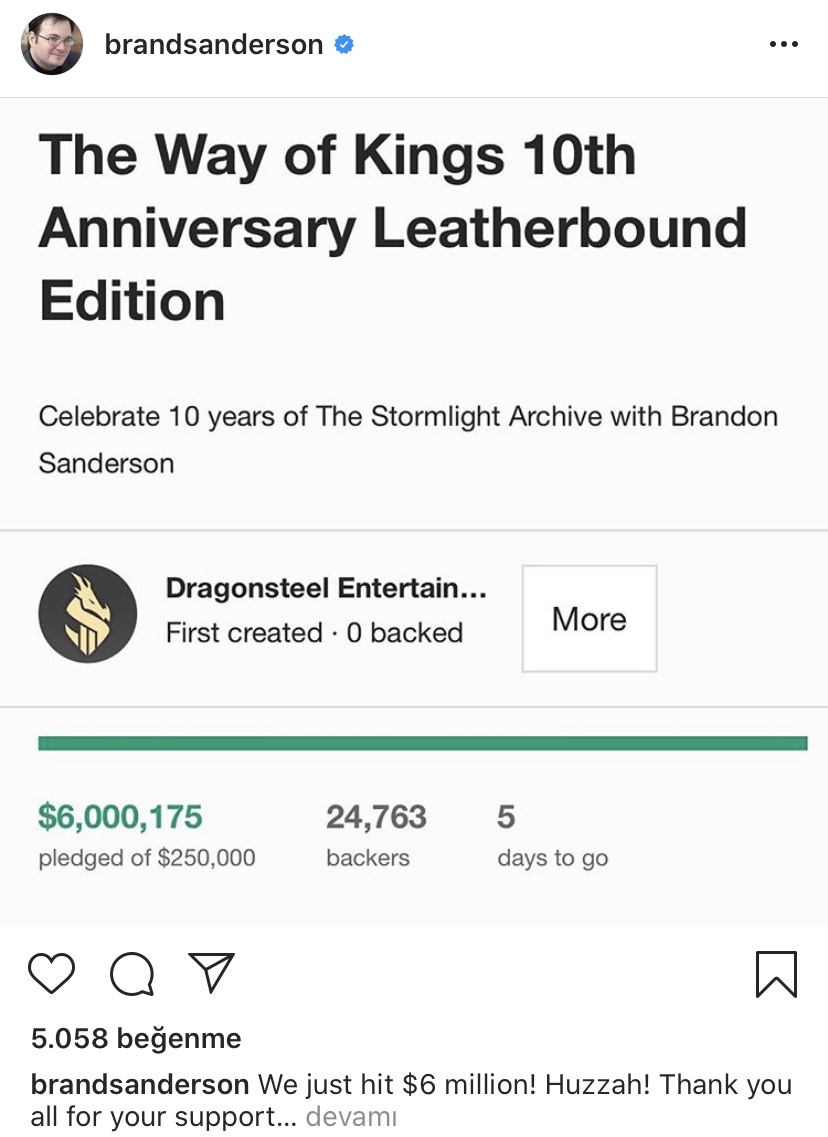View the 5.058 beğenme likes list

136,1038
